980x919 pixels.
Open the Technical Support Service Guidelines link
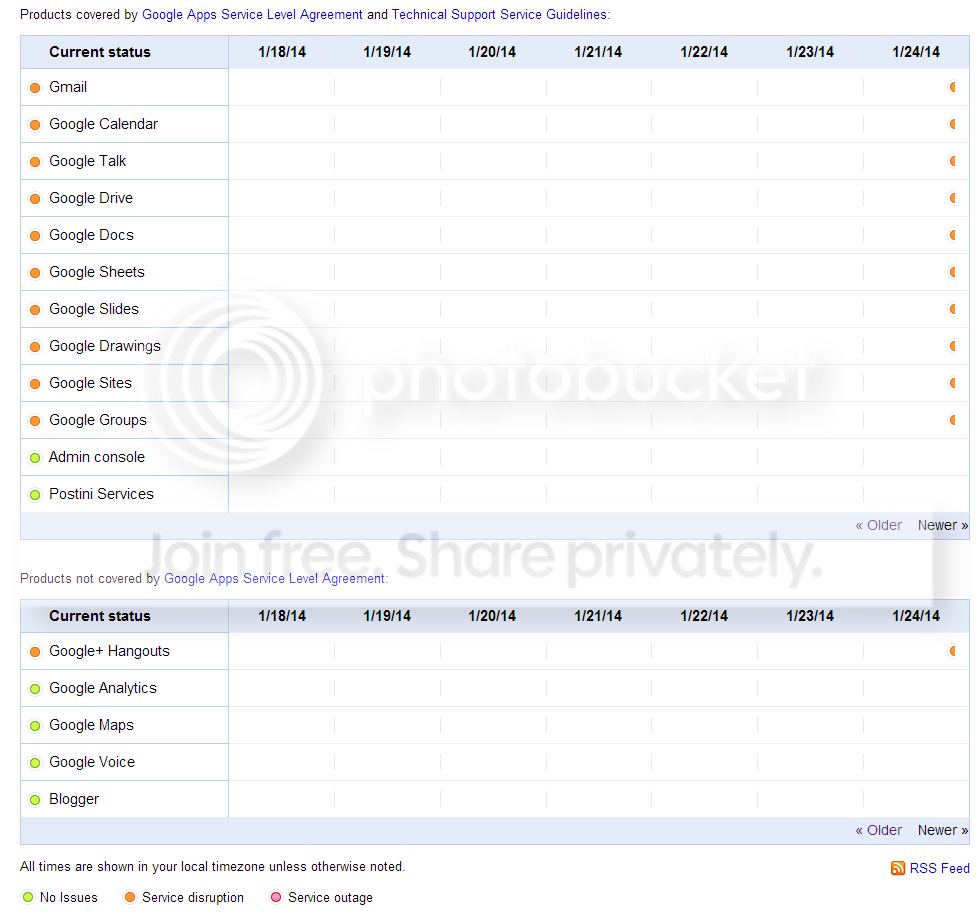(499, 14)
